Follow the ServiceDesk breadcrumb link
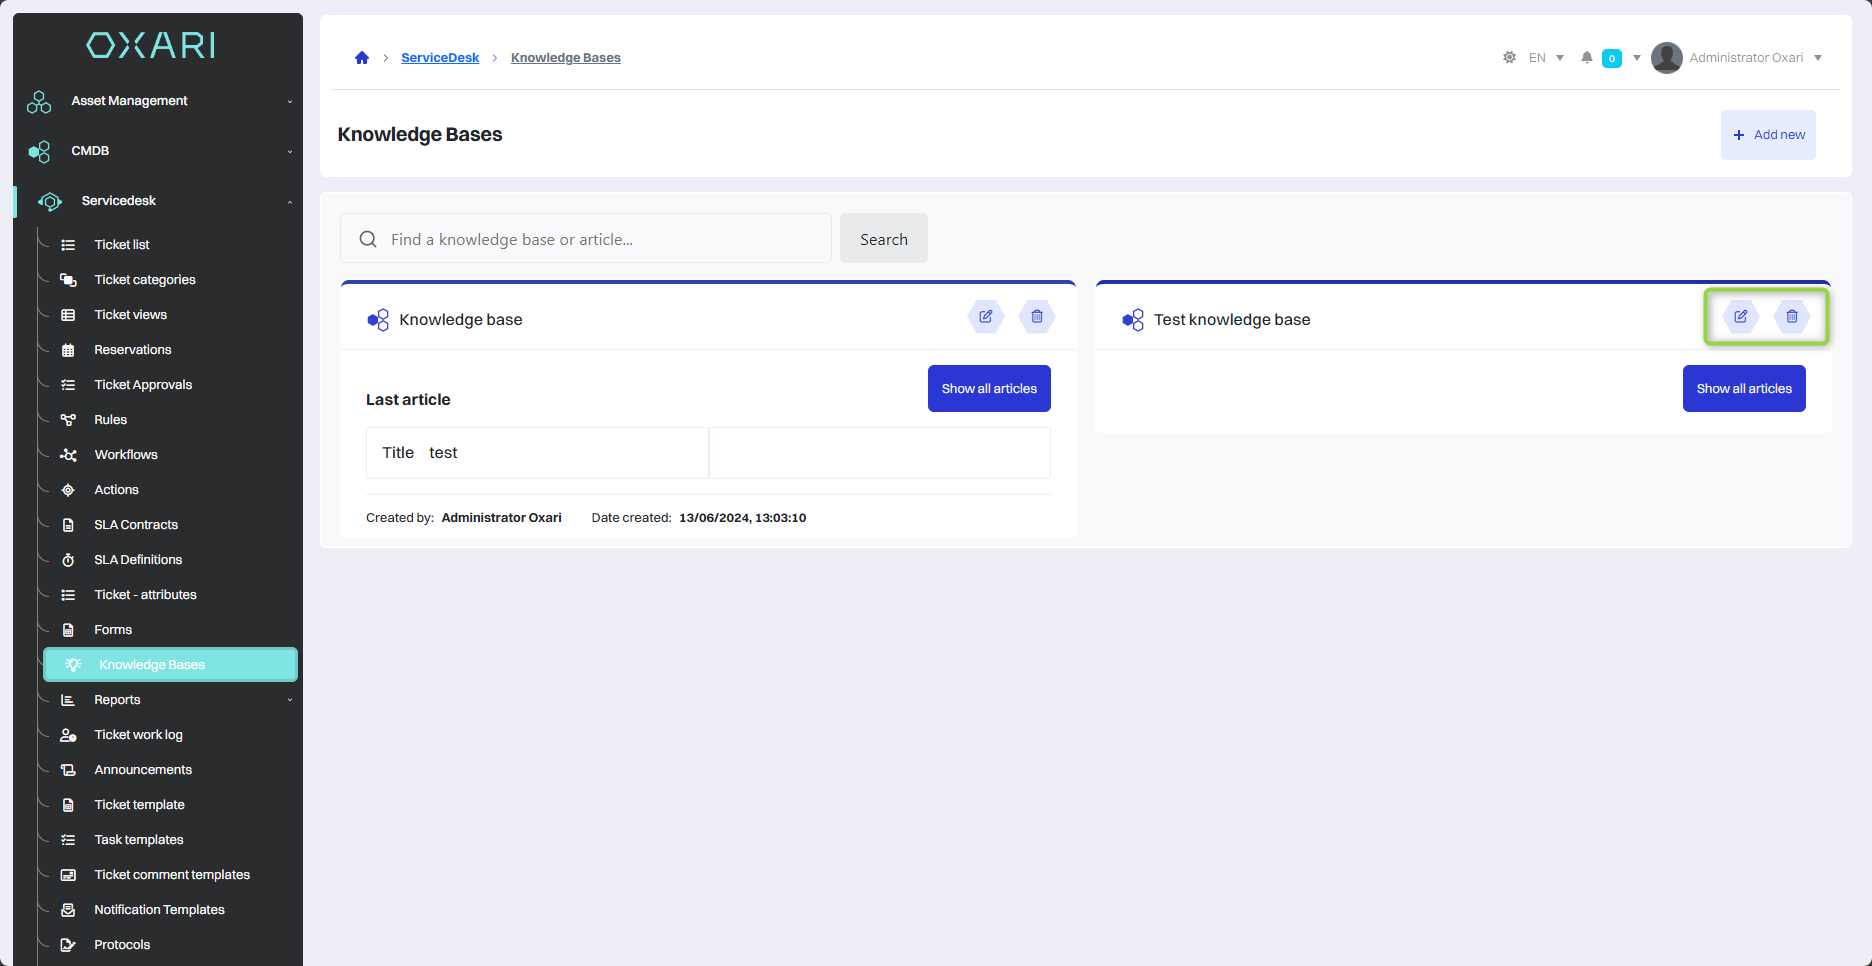Viewport: 1872px width, 966px height. coord(440,58)
